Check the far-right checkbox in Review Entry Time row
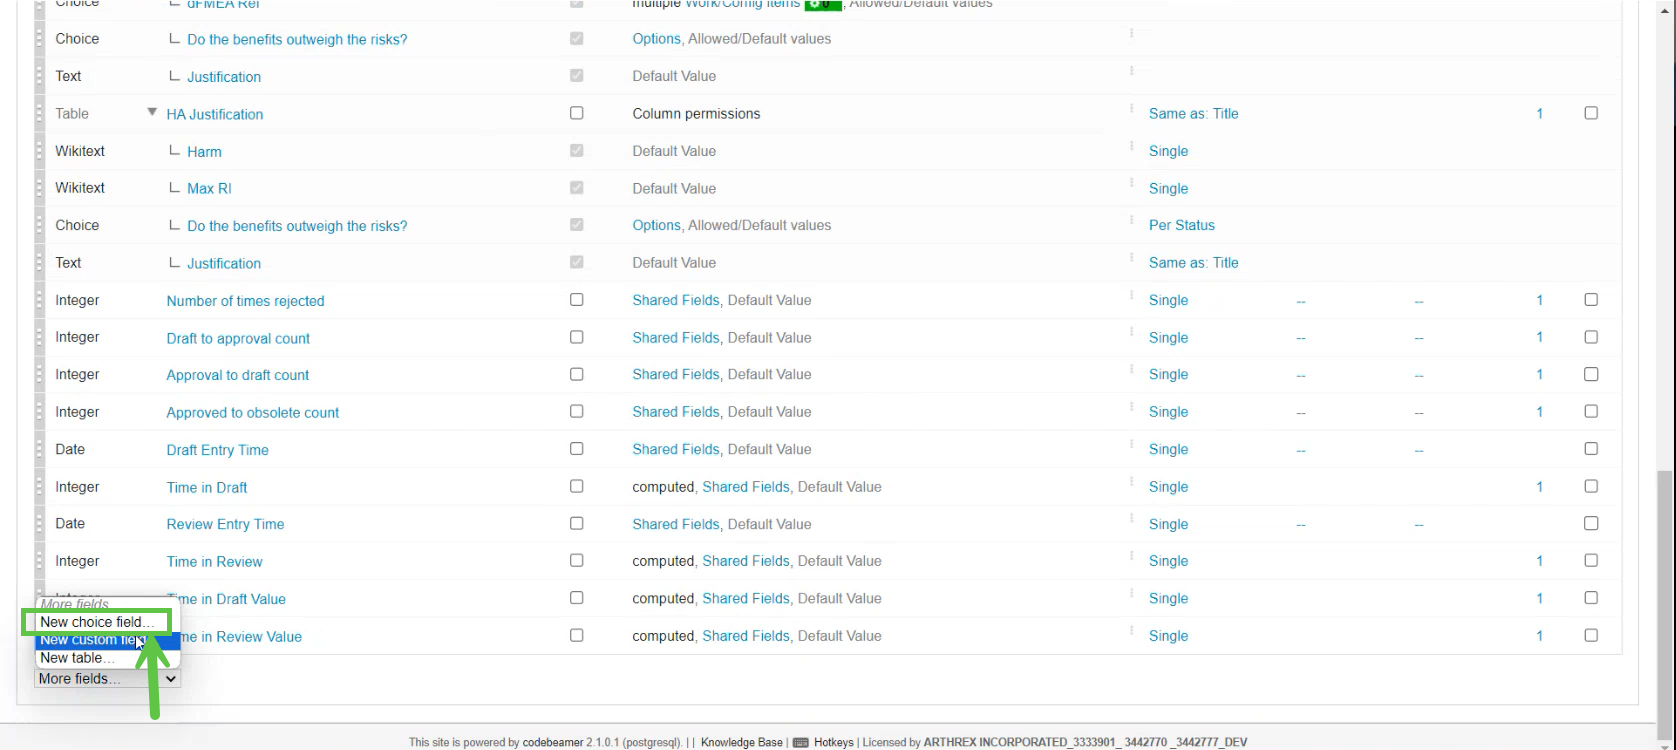1676x750 pixels. point(1591,523)
